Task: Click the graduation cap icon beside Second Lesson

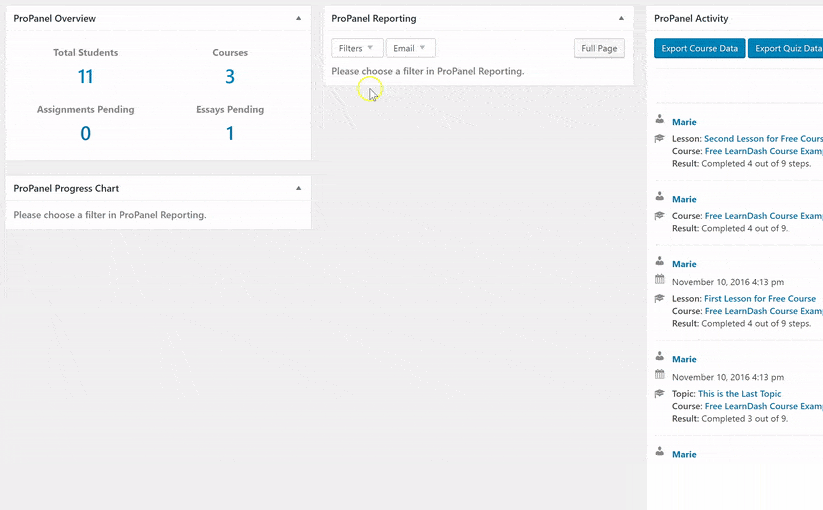Action: [659, 139]
